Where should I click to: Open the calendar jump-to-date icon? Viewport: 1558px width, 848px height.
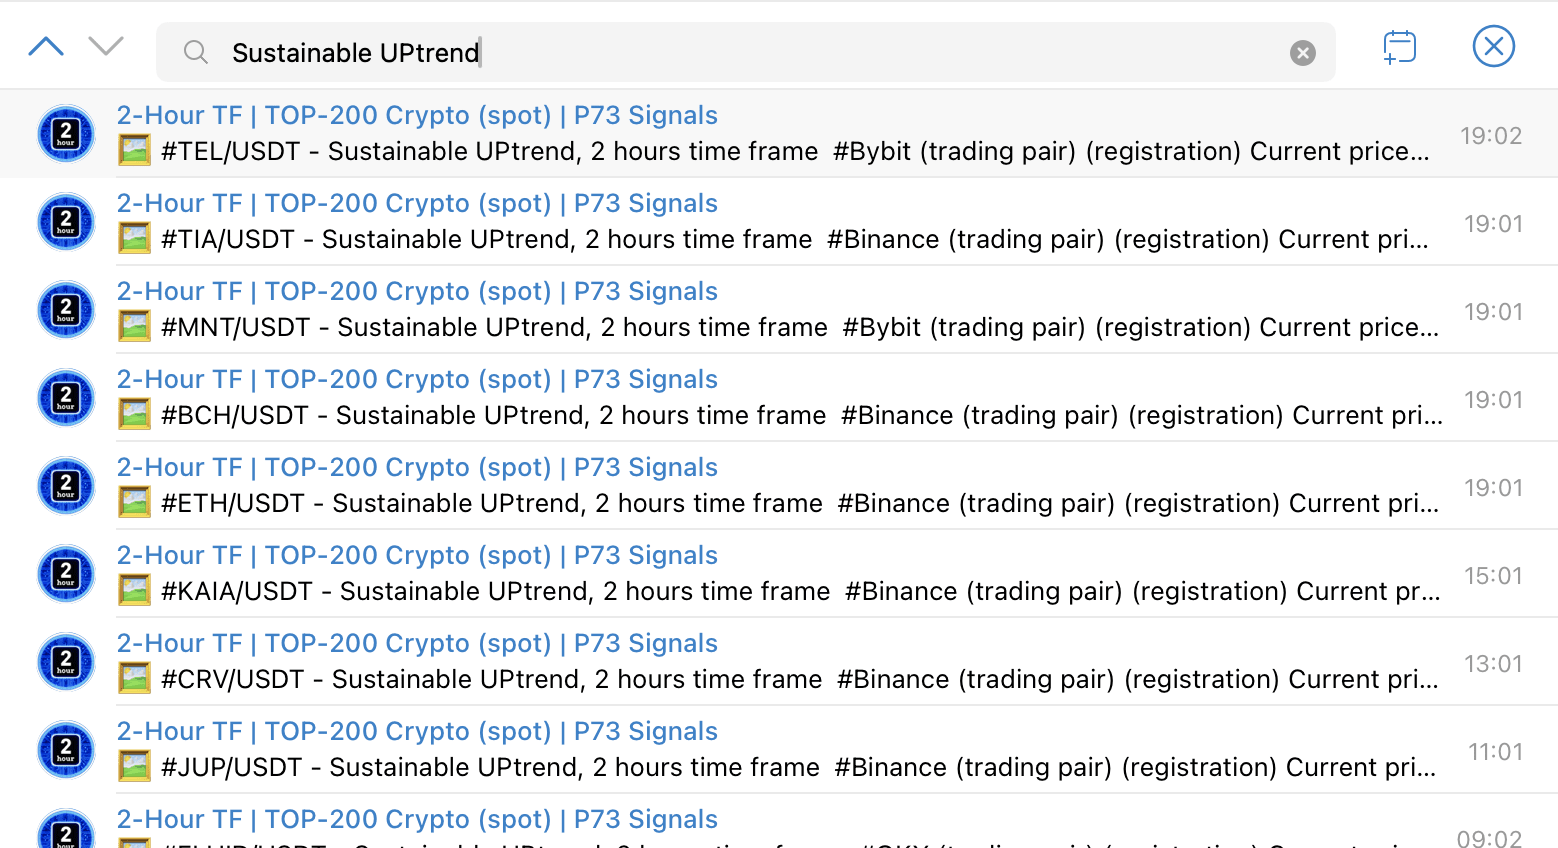(1399, 47)
